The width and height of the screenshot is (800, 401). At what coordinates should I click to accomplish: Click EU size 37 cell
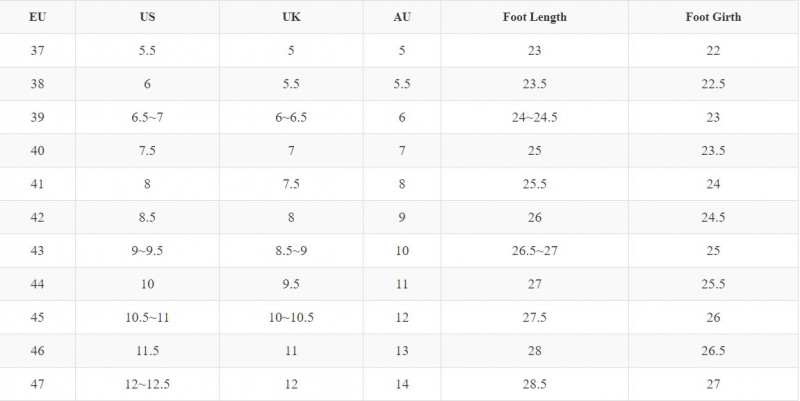[37, 51]
